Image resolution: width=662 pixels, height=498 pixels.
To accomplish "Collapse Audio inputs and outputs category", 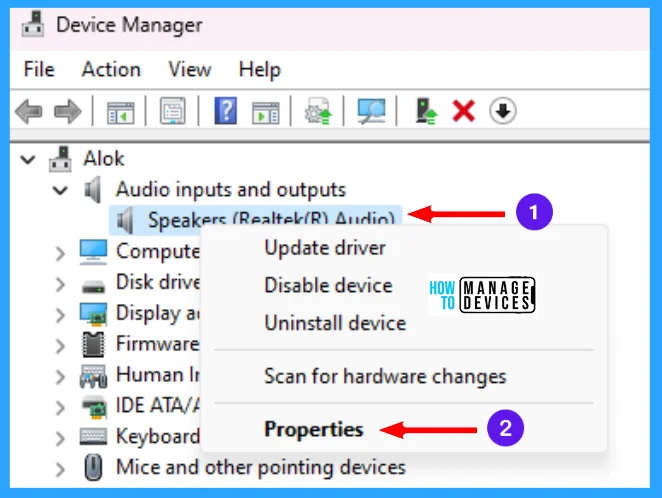I will tap(60, 190).
